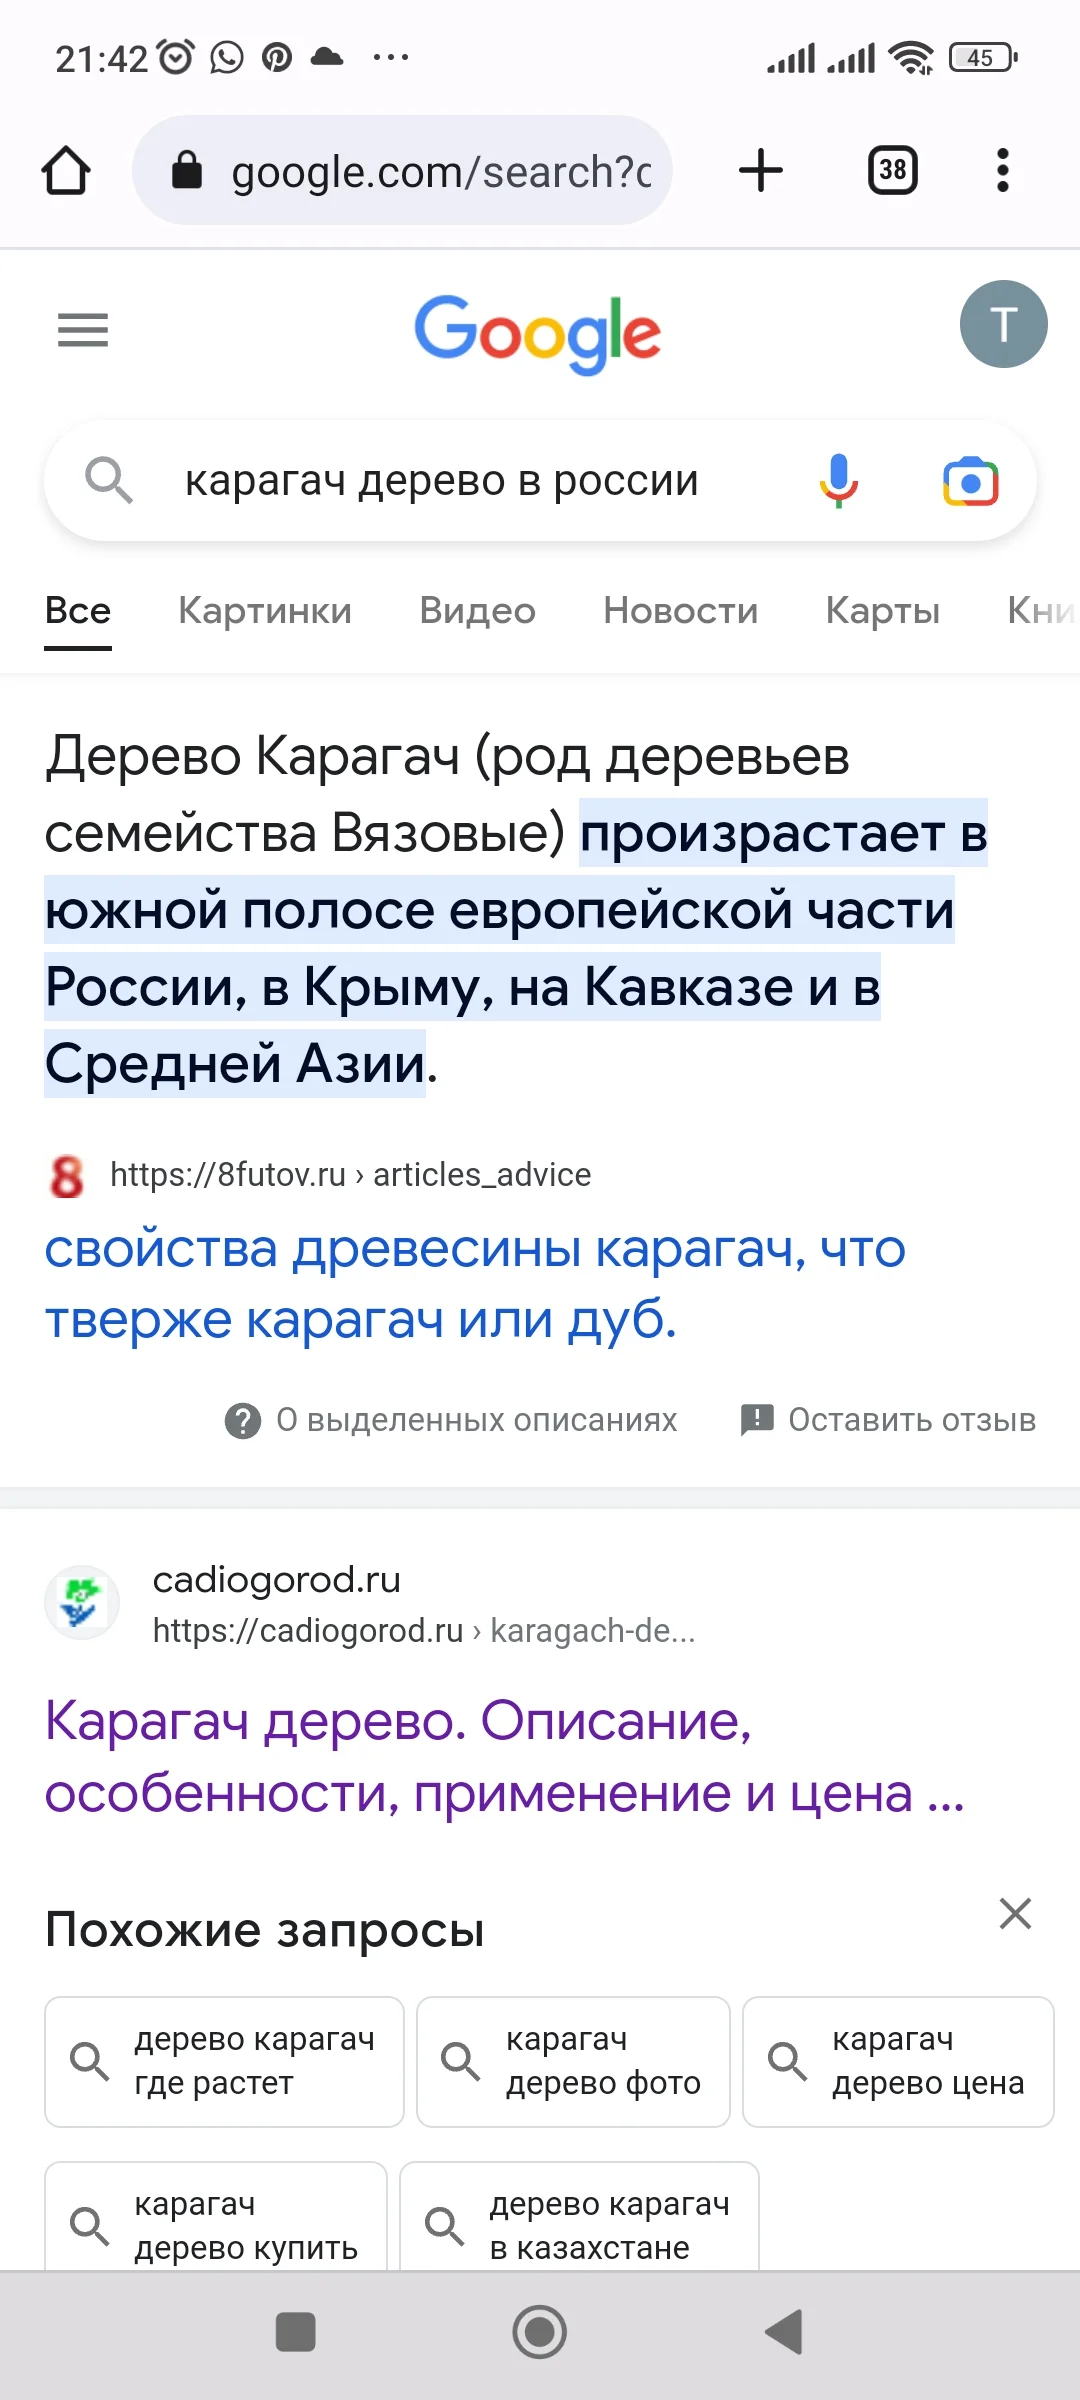
Task: Switch to the Картинки tab
Action: pos(265,611)
